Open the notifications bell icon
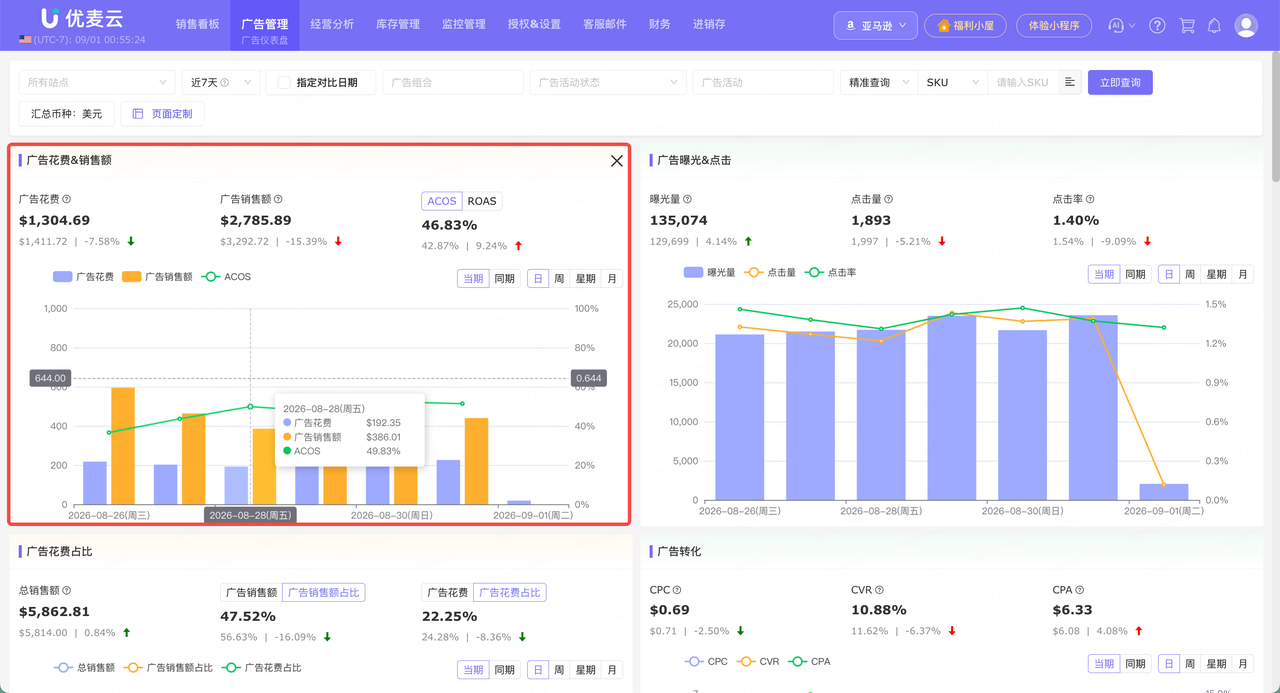The width and height of the screenshot is (1280, 693). pos(1214,26)
